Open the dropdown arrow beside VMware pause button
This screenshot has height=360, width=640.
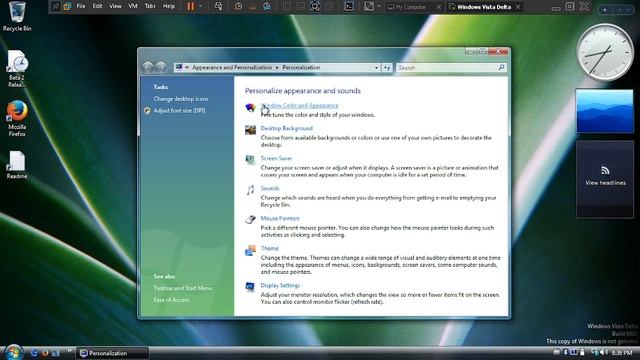200,6
